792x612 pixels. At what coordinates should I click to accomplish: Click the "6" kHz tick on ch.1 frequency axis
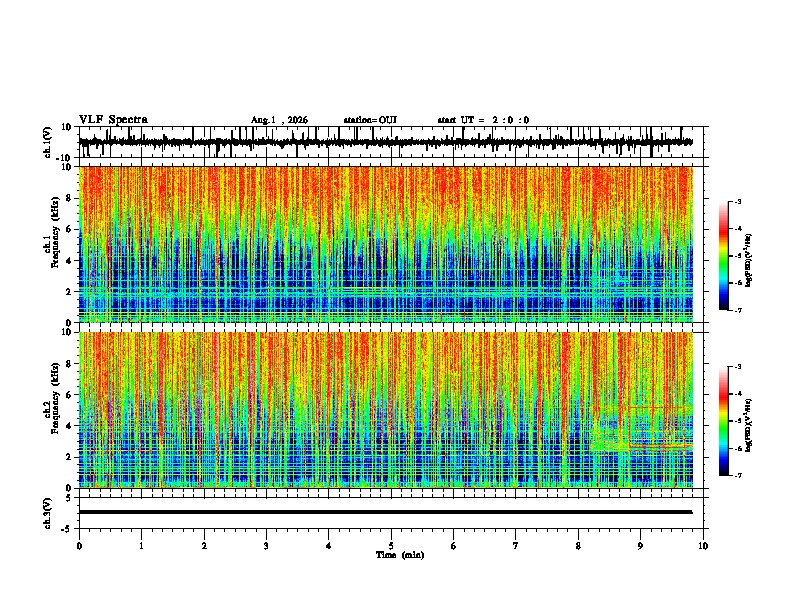[69, 230]
